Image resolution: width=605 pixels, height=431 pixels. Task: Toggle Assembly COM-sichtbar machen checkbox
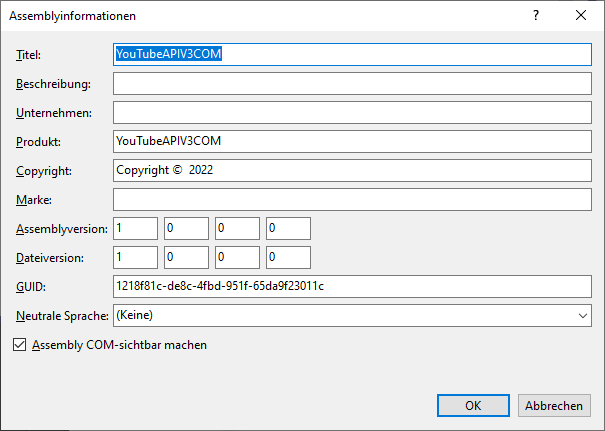pos(20,345)
